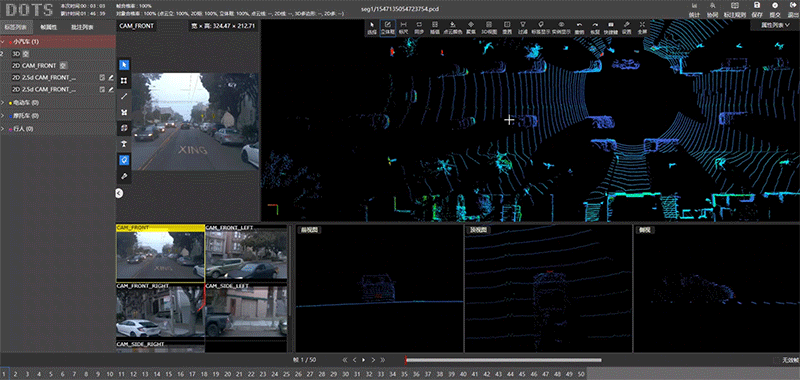The image size is (800, 380).
Task: Select the rectangle box tool in image toolbar
Action: [124, 81]
